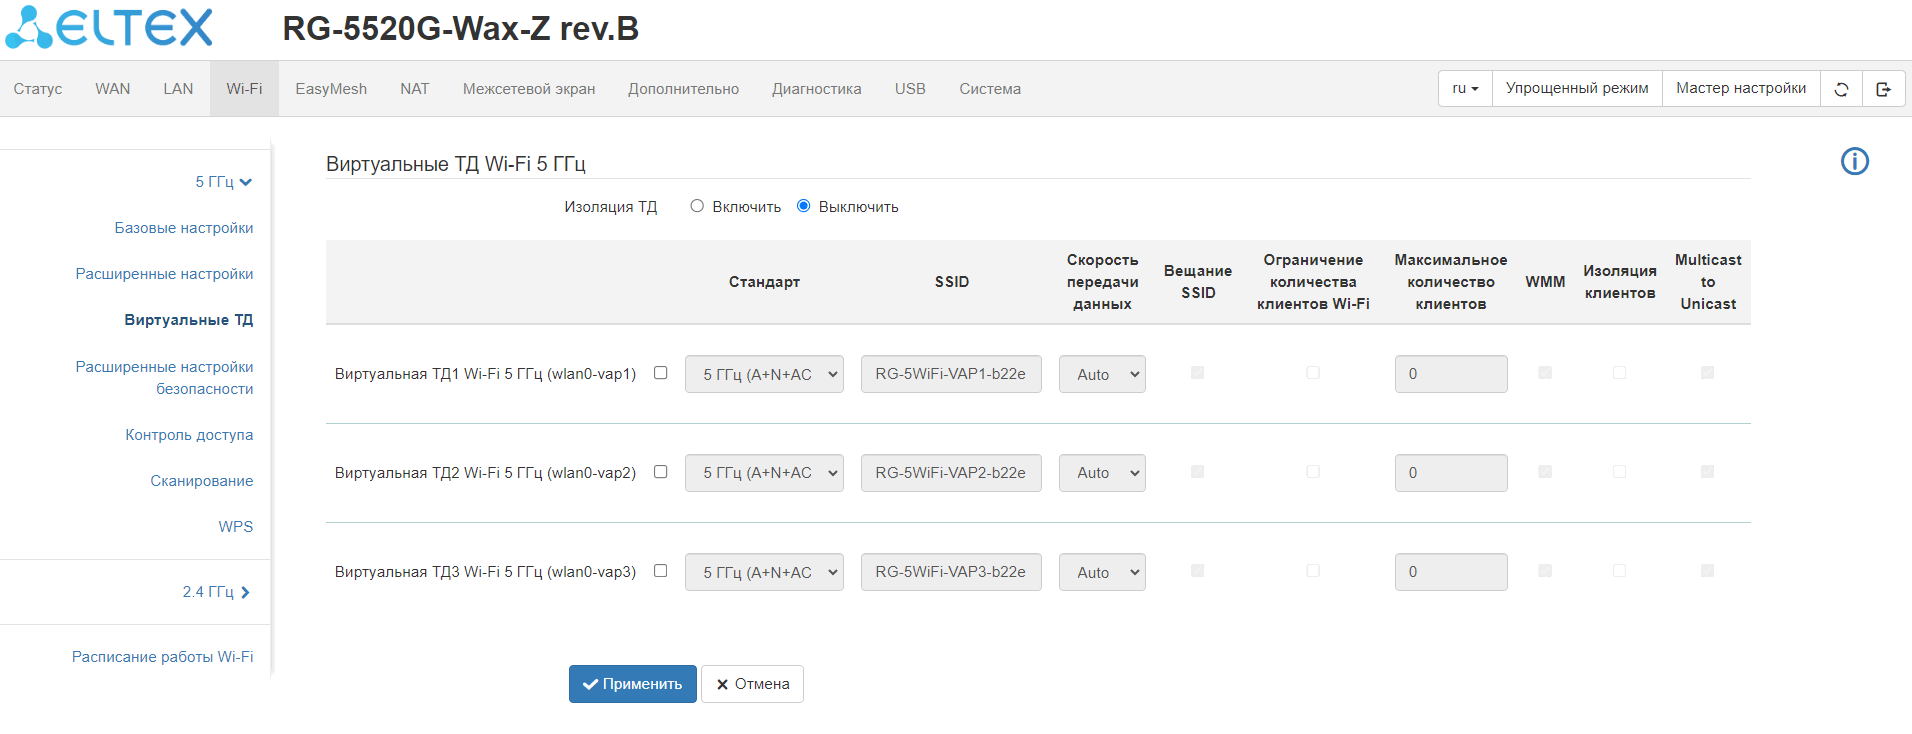Select Включить for Изоляция ТД

pos(697,206)
